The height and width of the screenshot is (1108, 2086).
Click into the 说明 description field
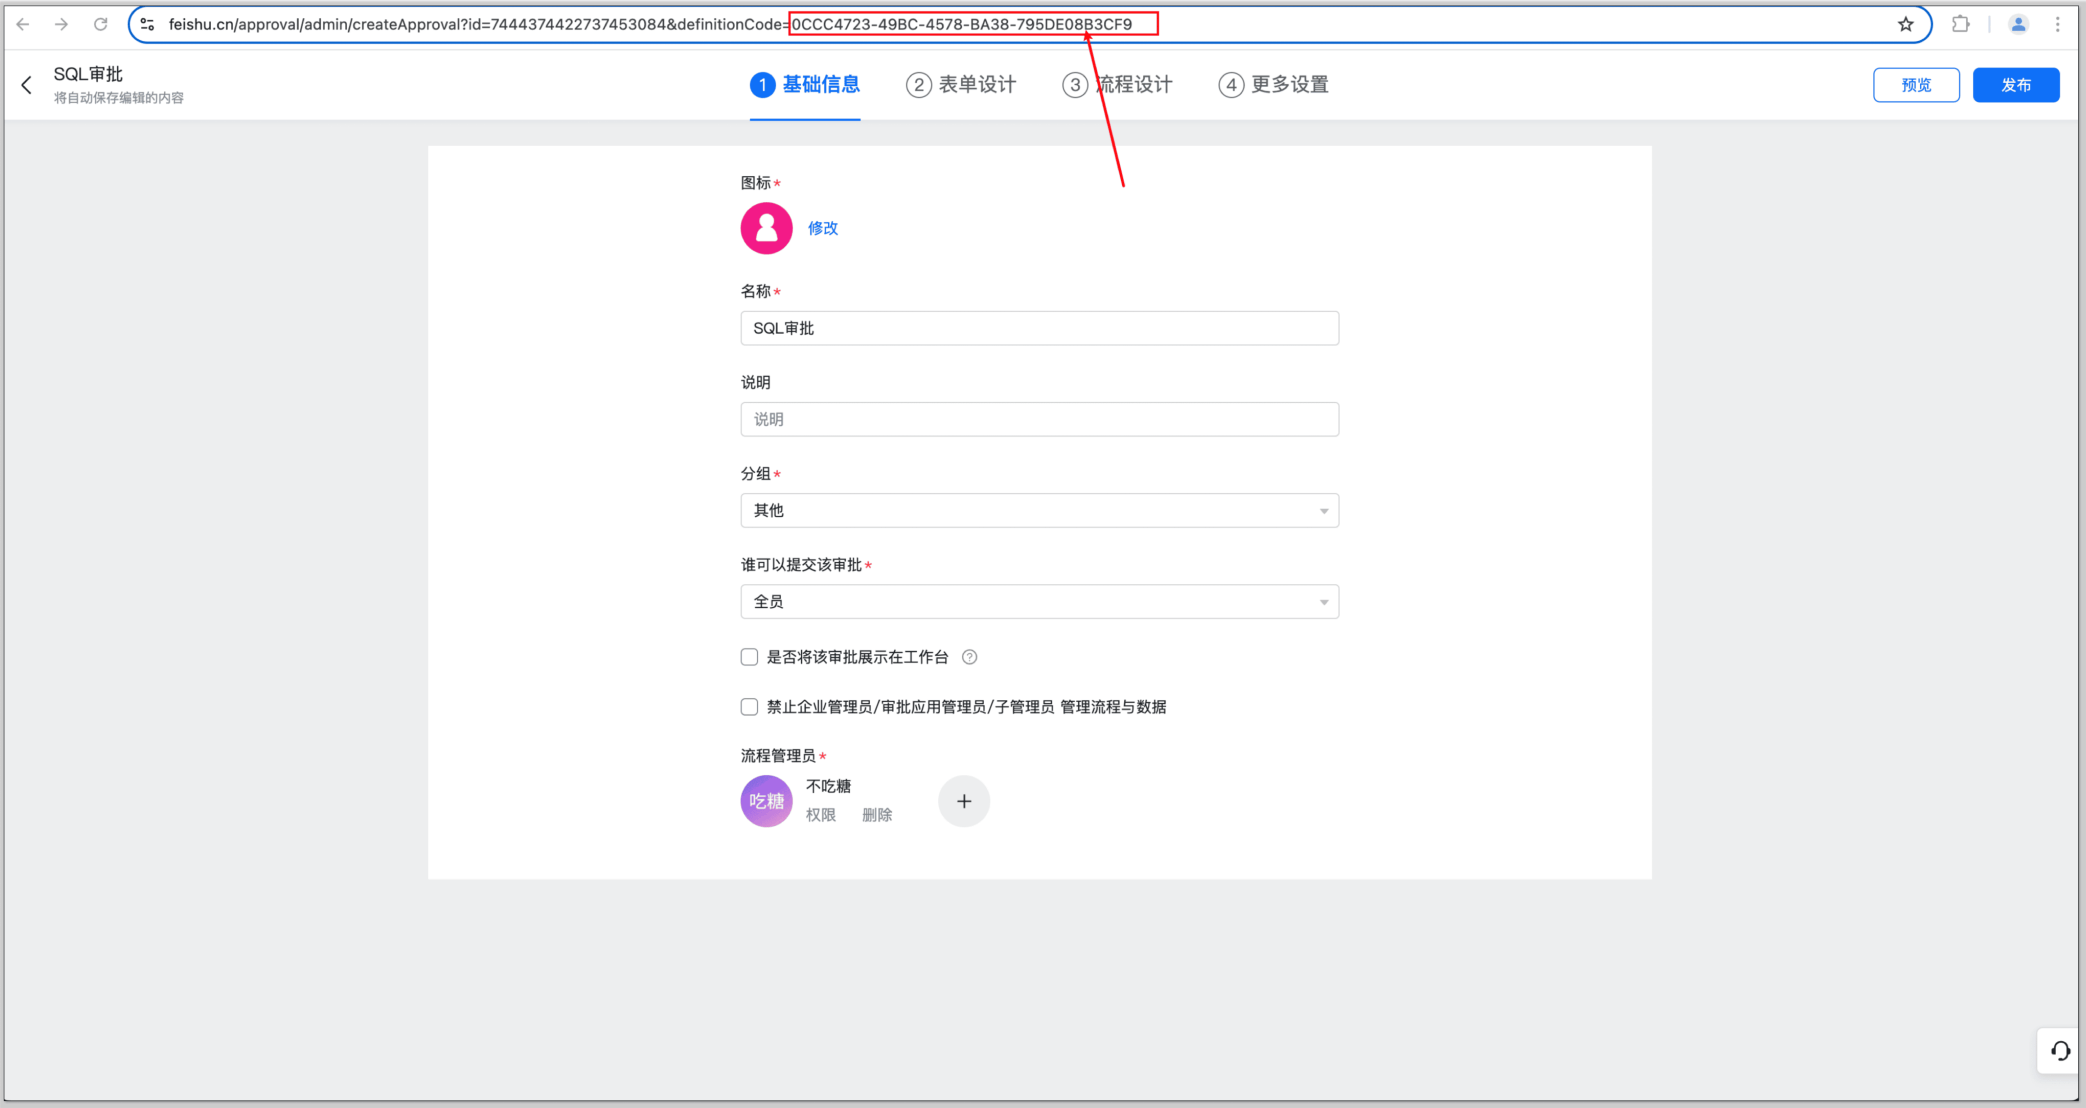click(1039, 419)
